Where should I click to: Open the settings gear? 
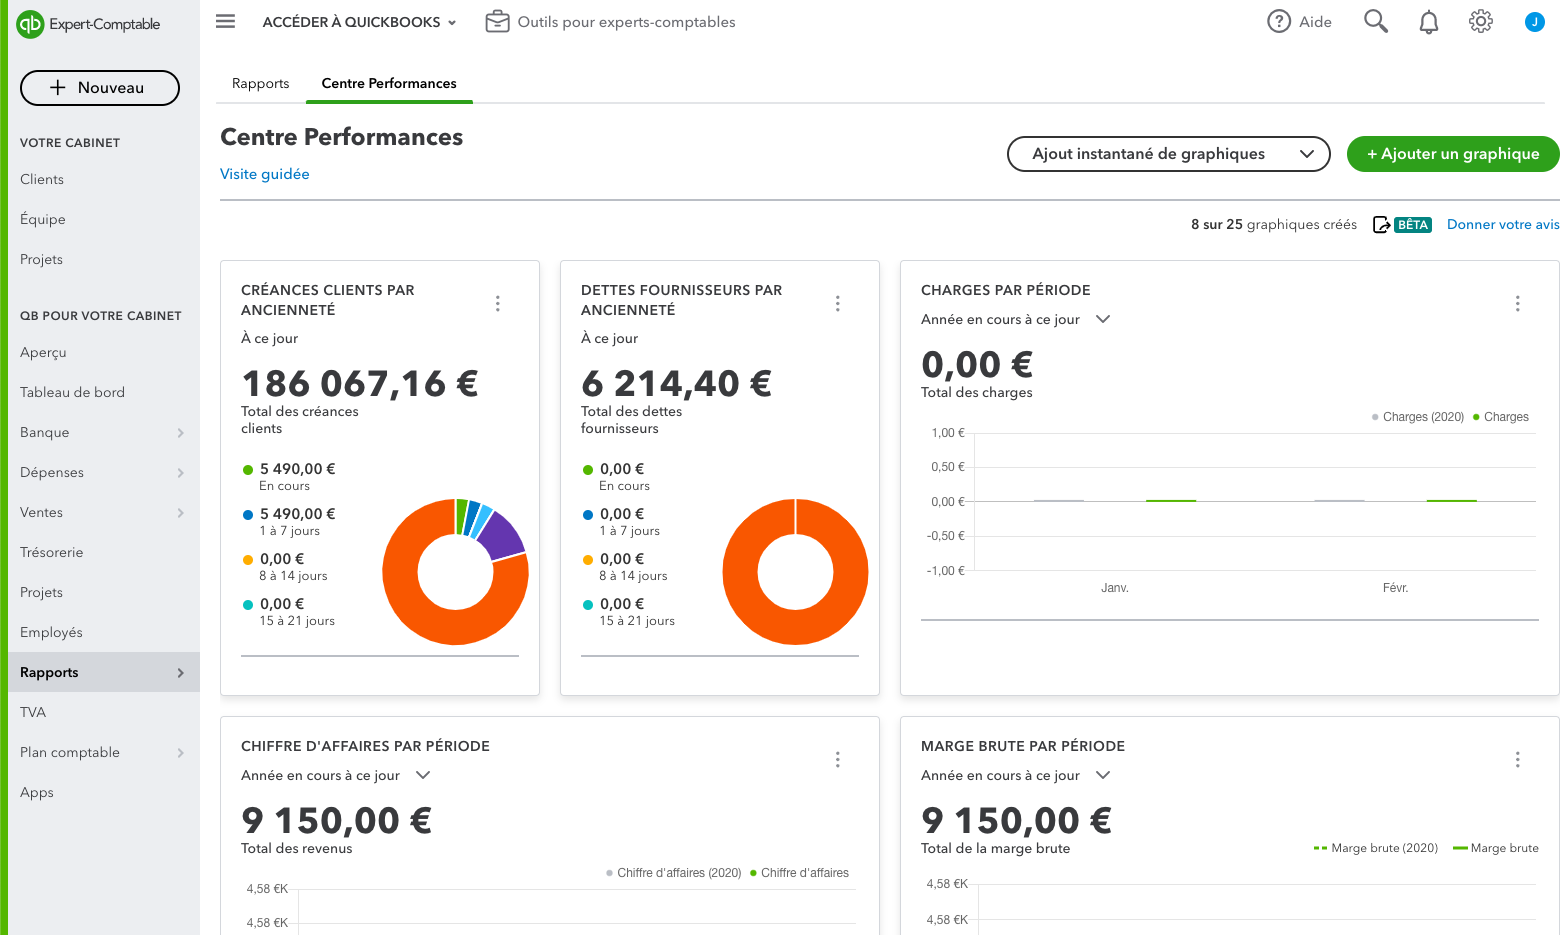tap(1481, 21)
